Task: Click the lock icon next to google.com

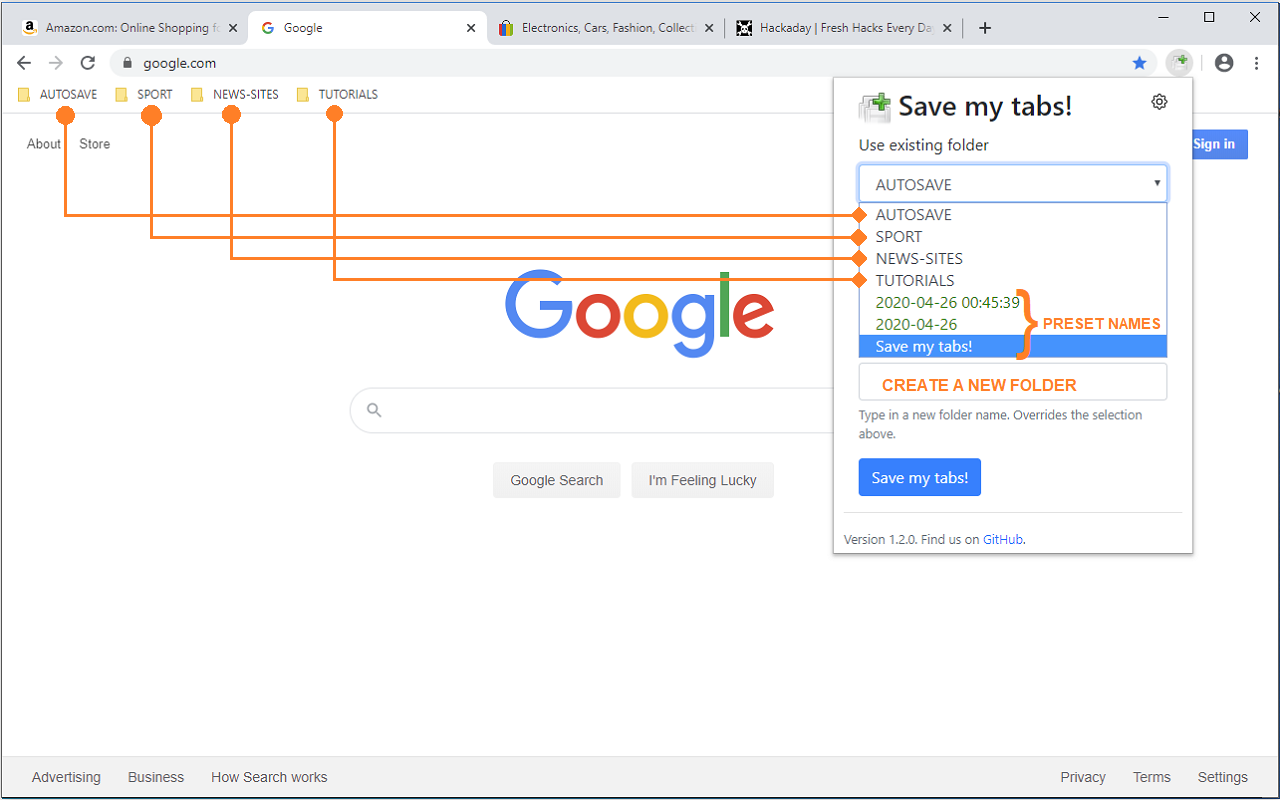Action: (x=127, y=63)
